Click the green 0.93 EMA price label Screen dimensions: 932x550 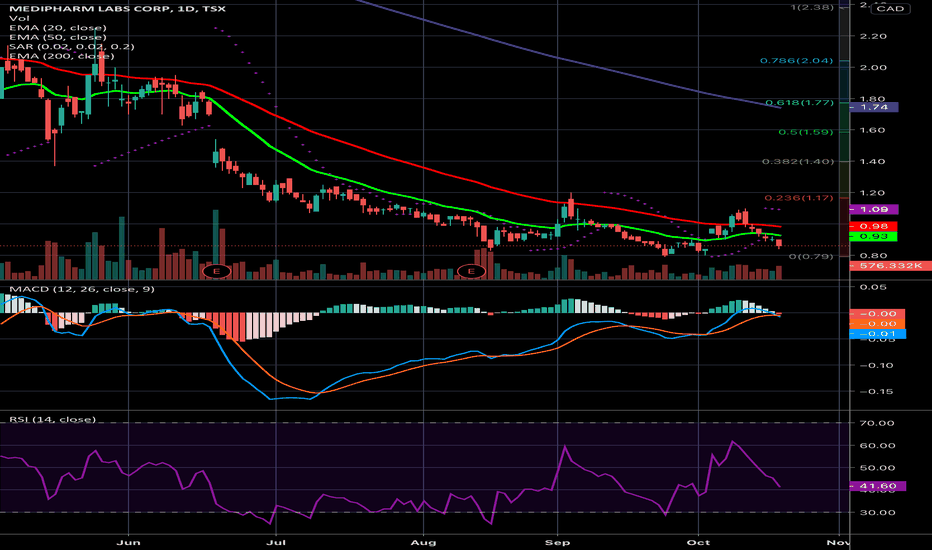pyautogui.click(x=873, y=237)
